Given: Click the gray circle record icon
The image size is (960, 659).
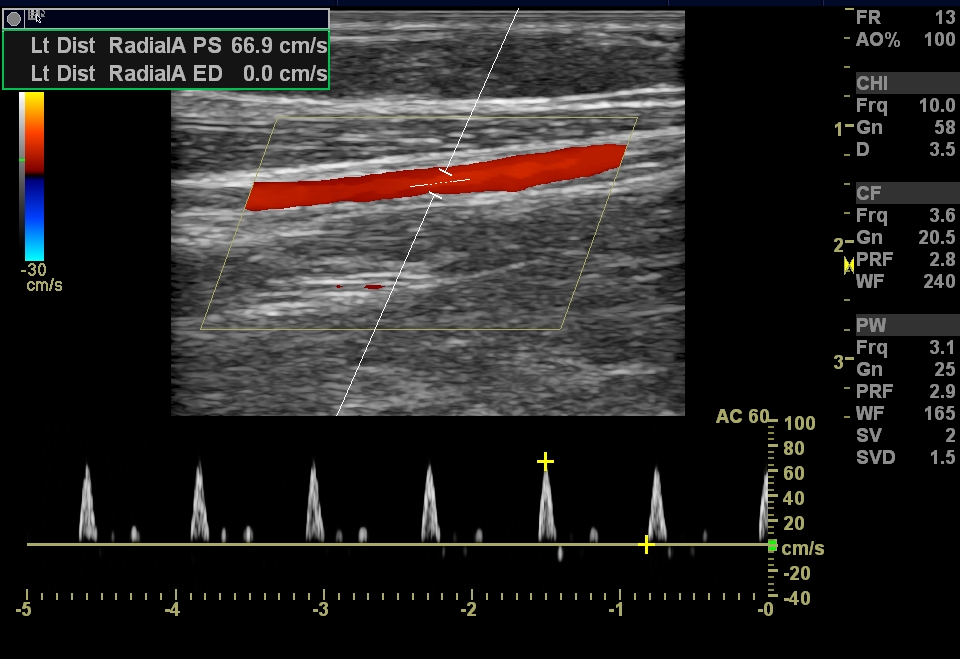Looking at the screenshot, I should [x=14, y=19].
